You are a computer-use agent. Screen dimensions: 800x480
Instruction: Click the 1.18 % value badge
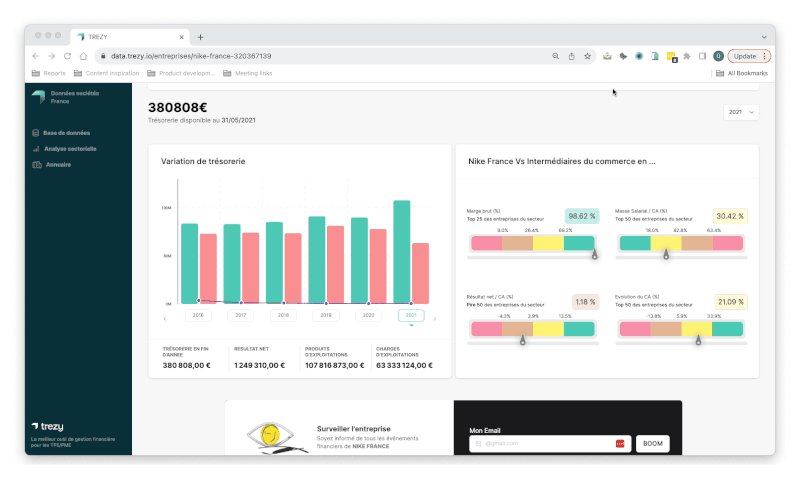tap(585, 302)
